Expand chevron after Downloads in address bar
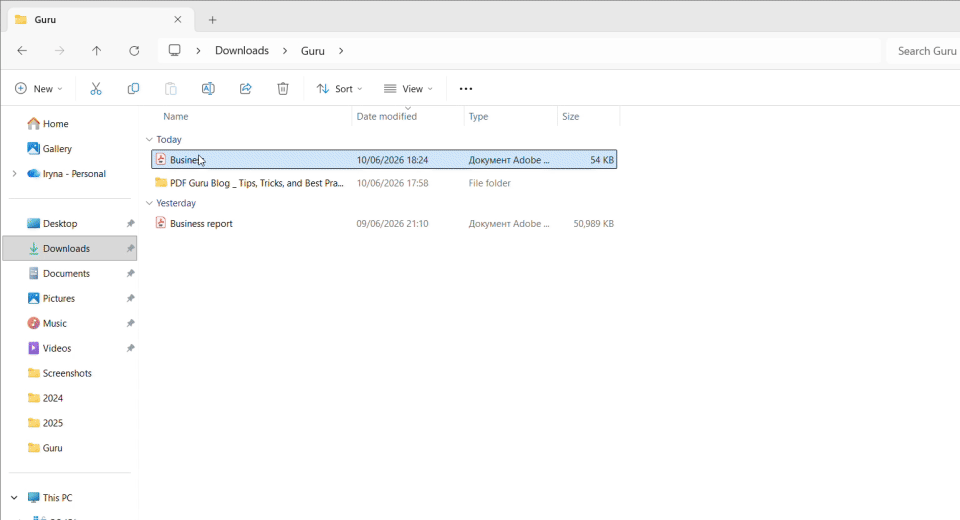This screenshot has height=520, width=960. tap(285, 51)
